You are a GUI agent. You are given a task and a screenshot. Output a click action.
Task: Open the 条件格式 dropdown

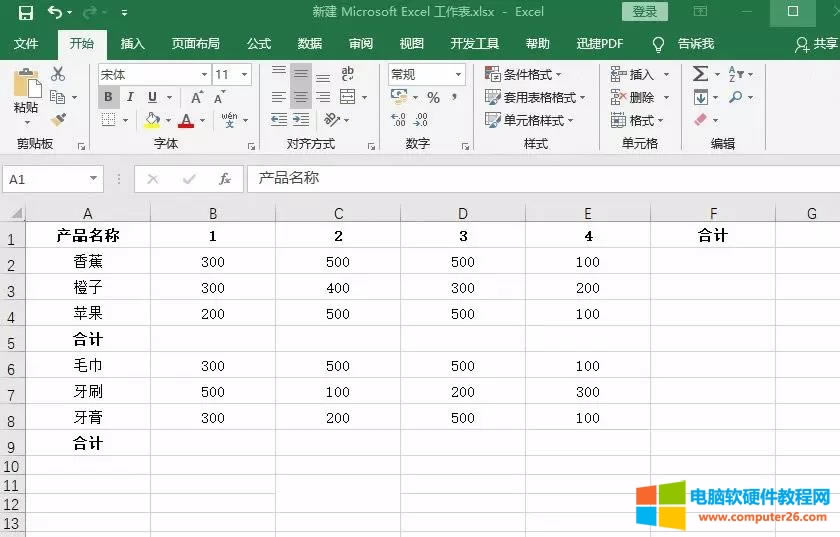[x=523, y=74]
